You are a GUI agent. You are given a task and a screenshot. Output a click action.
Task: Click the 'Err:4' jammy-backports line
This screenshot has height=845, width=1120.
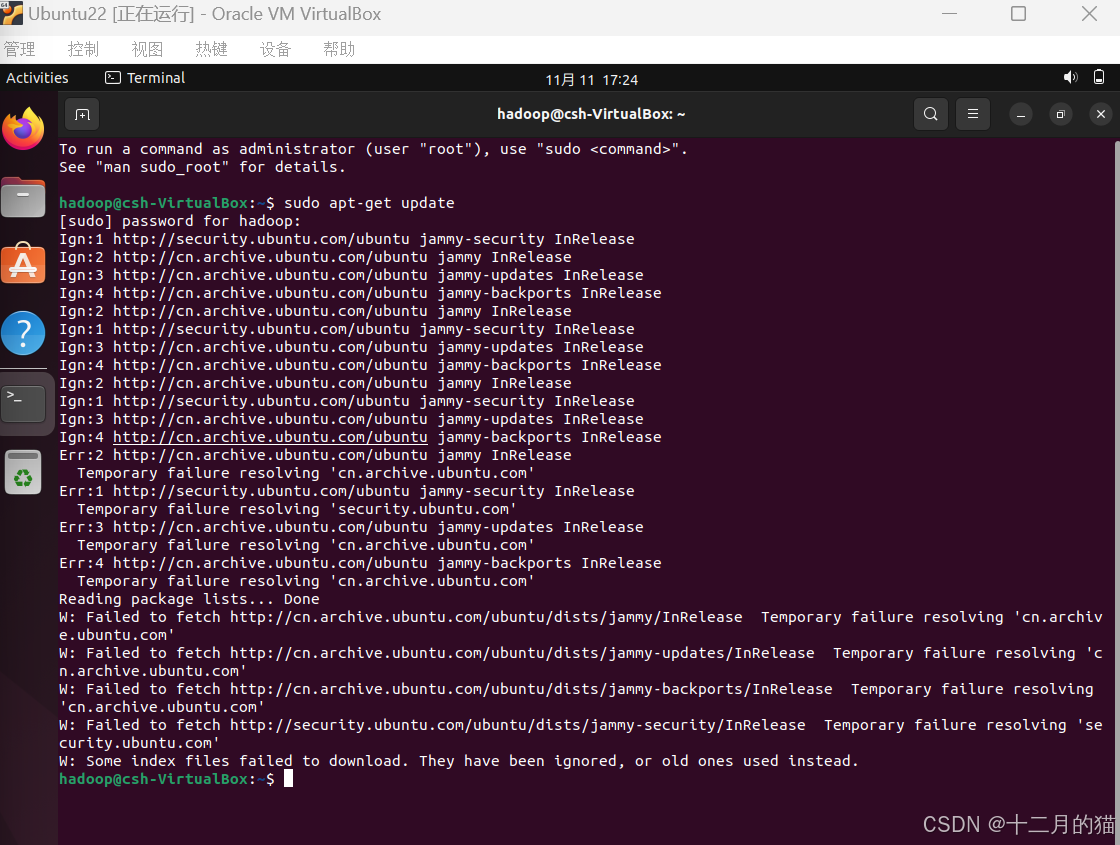pyautogui.click(x=360, y=563)
